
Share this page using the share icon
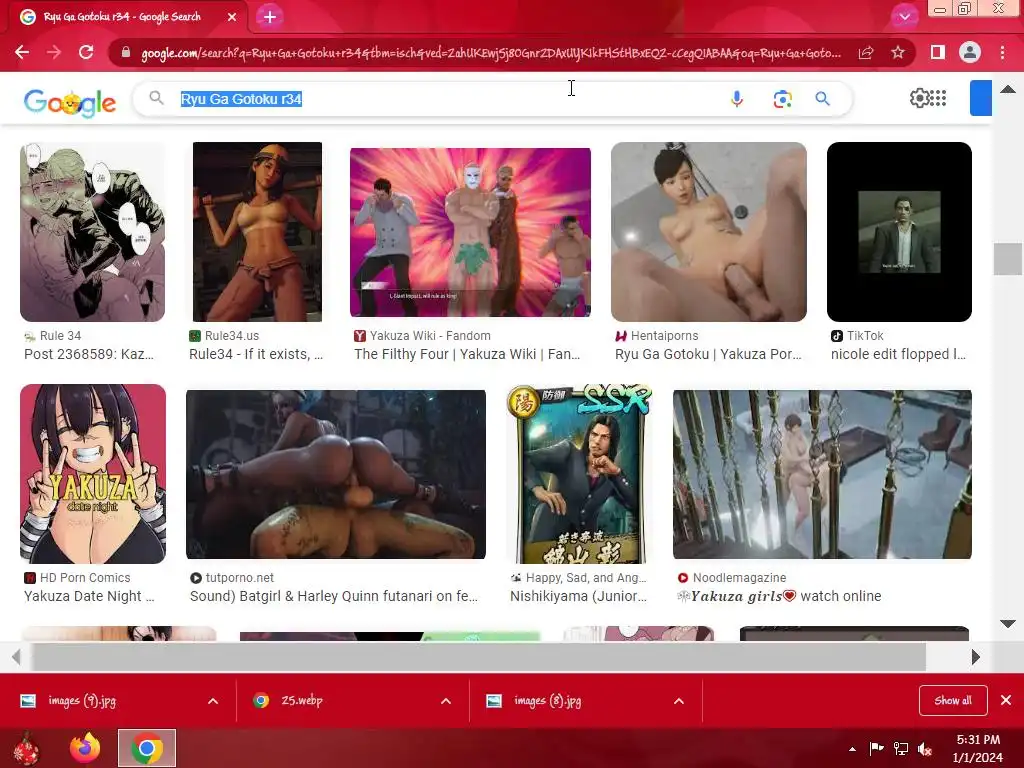point(866,52)
